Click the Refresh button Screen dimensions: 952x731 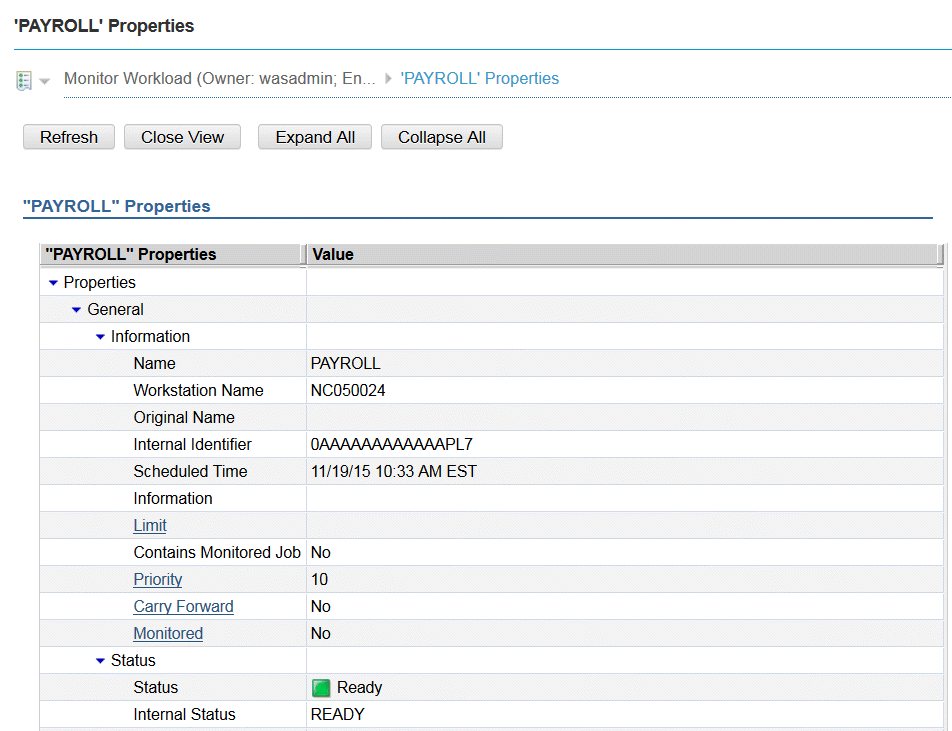[x=68, y=137]
